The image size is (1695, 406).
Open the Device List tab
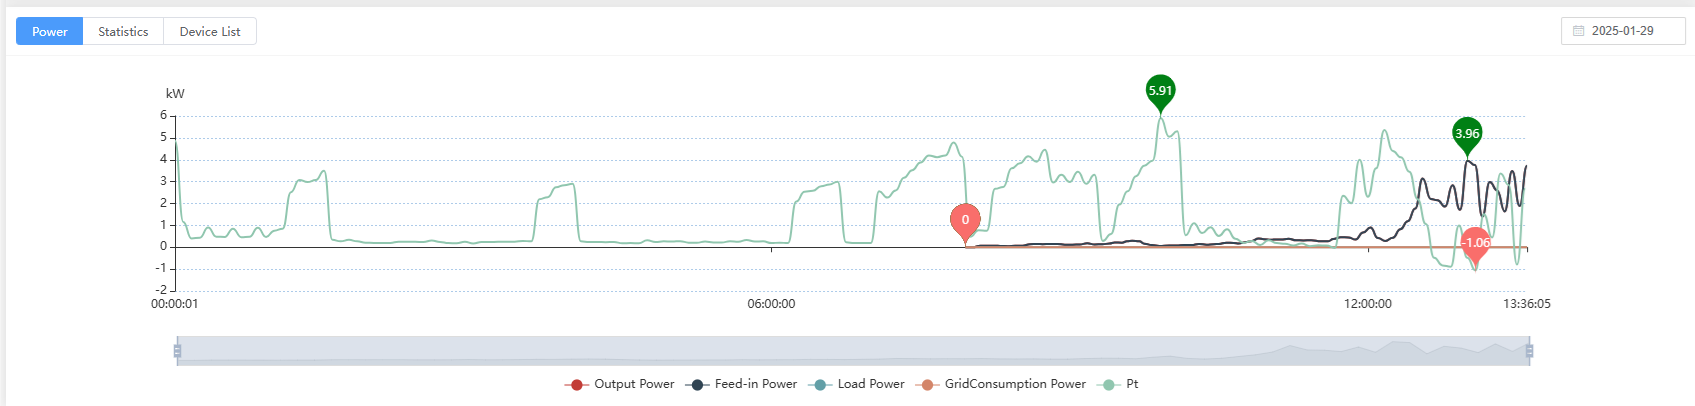(210, 32)
